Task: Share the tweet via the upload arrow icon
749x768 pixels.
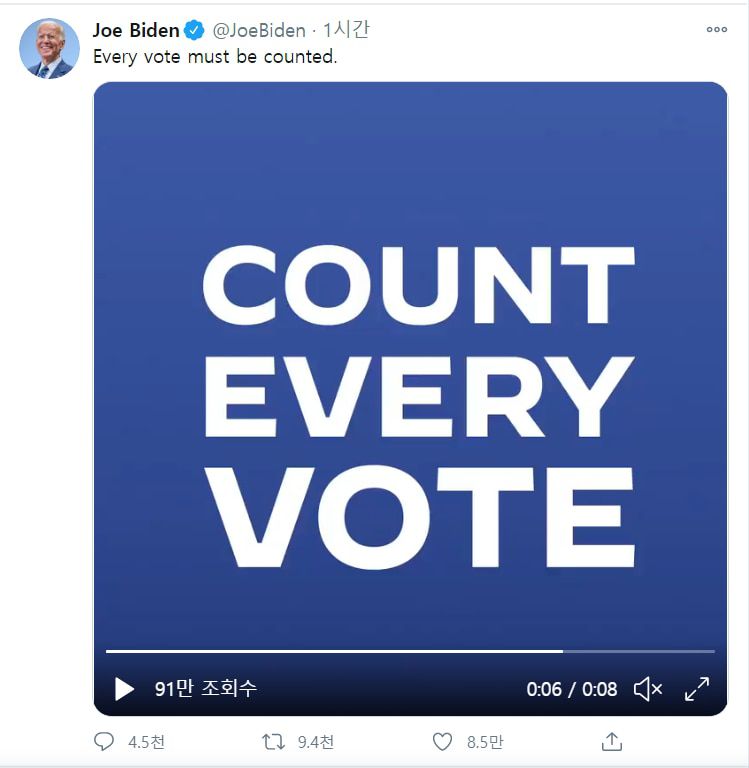Action: (x=612, y=742)
